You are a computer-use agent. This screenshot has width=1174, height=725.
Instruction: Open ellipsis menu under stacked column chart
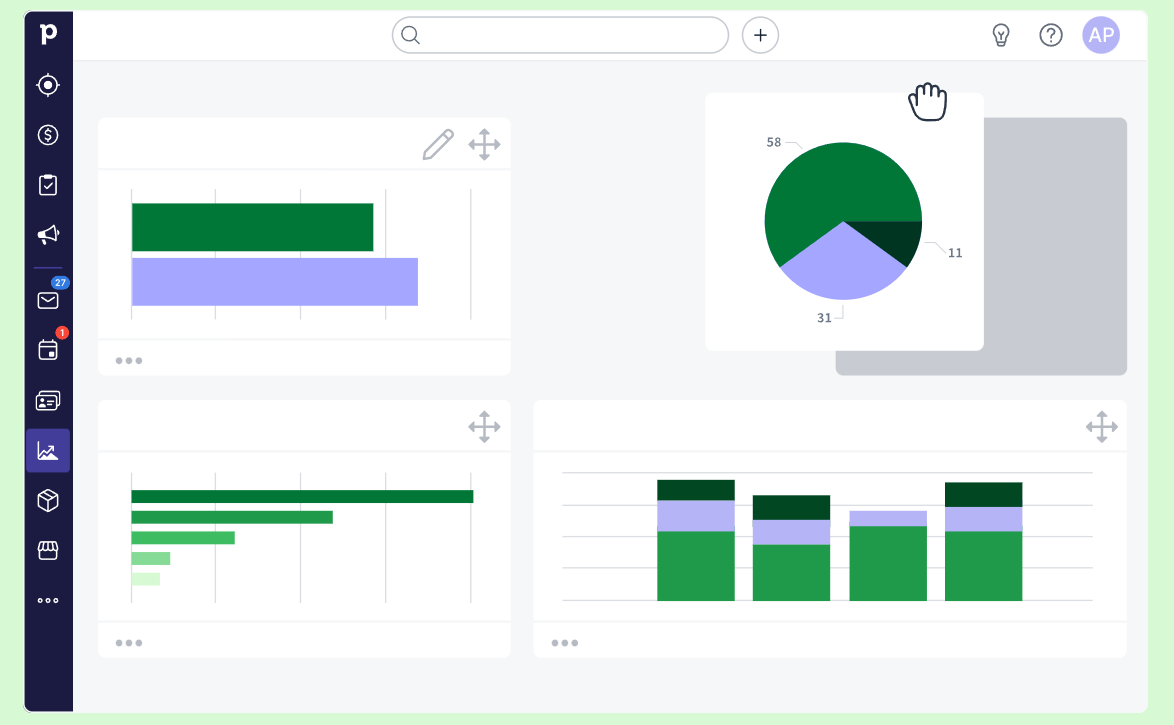click(565, 643)
